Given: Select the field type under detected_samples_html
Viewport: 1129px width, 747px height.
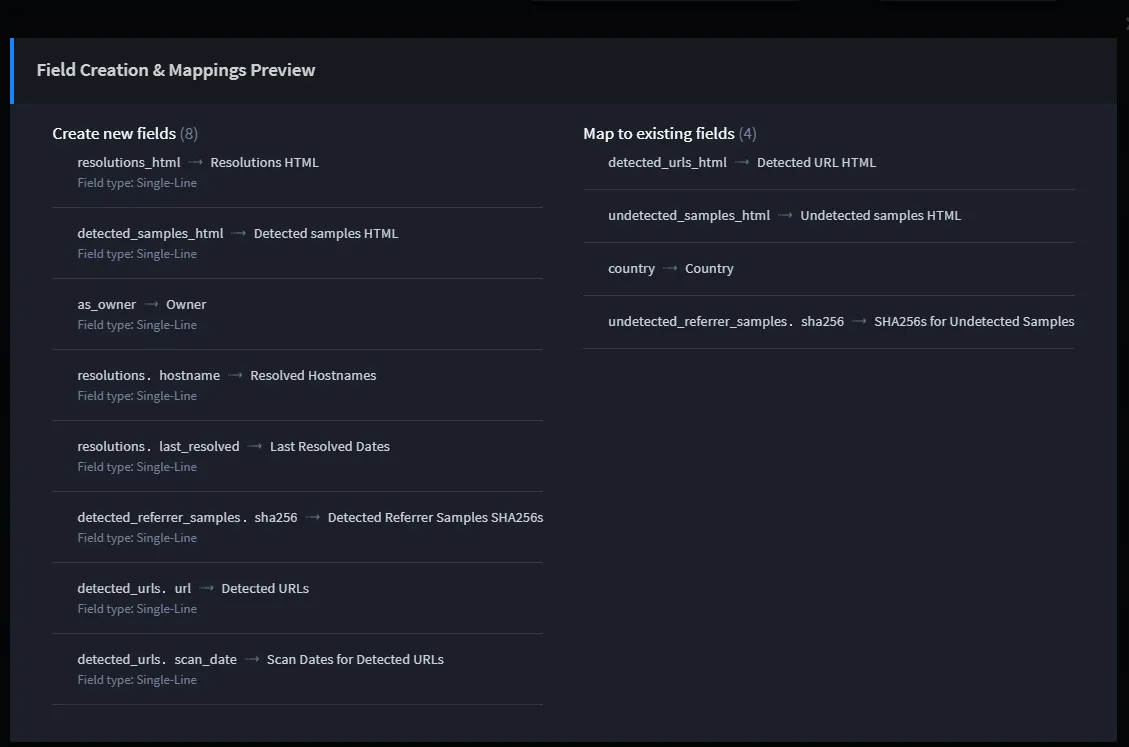Looking at the screenshot, I should tap(137, 254).
